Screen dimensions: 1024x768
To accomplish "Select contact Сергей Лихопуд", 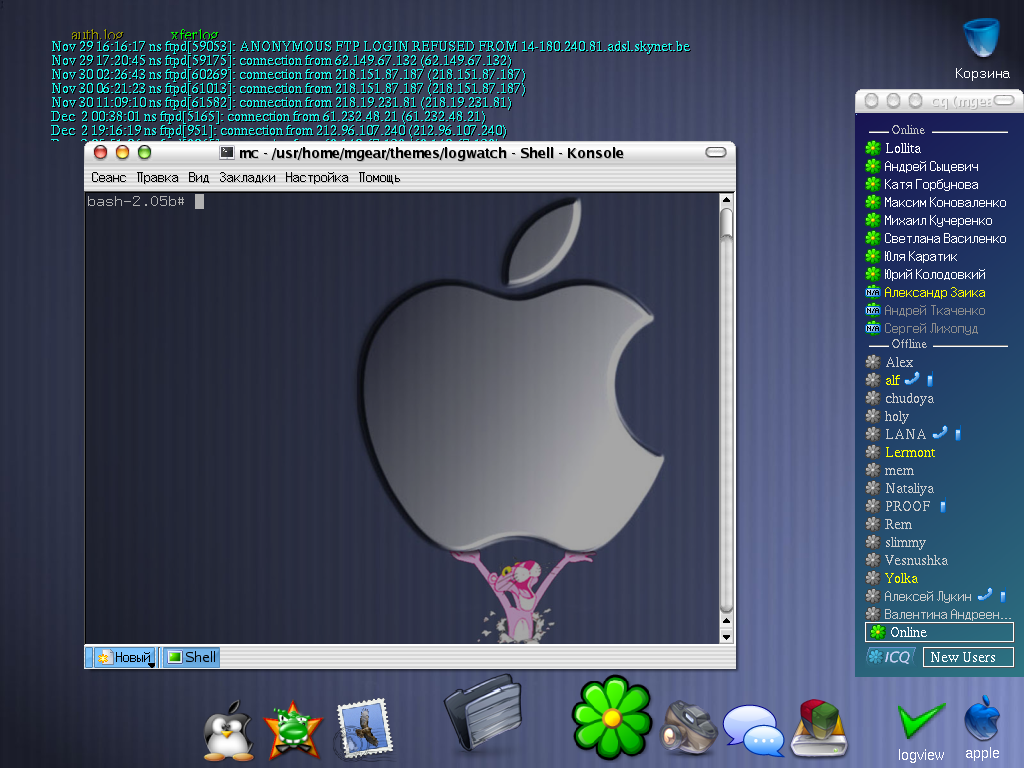I will point(931,328).
